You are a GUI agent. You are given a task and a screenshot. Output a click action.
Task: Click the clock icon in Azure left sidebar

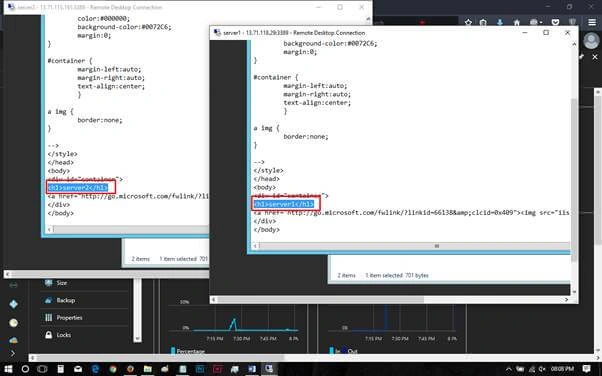coord(13,323)
